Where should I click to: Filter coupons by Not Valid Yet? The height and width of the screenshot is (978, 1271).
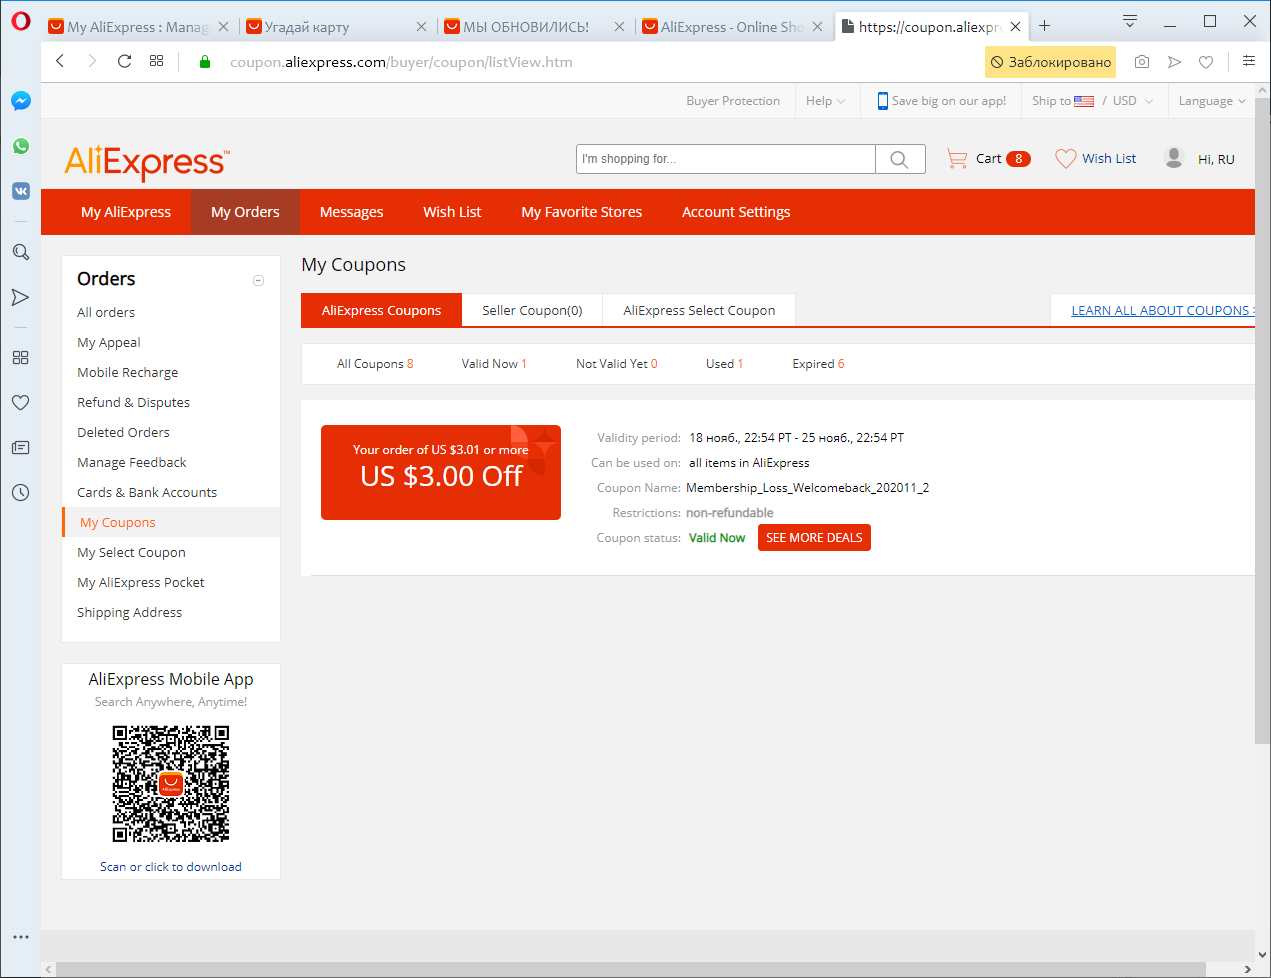[x=617, y=364]
